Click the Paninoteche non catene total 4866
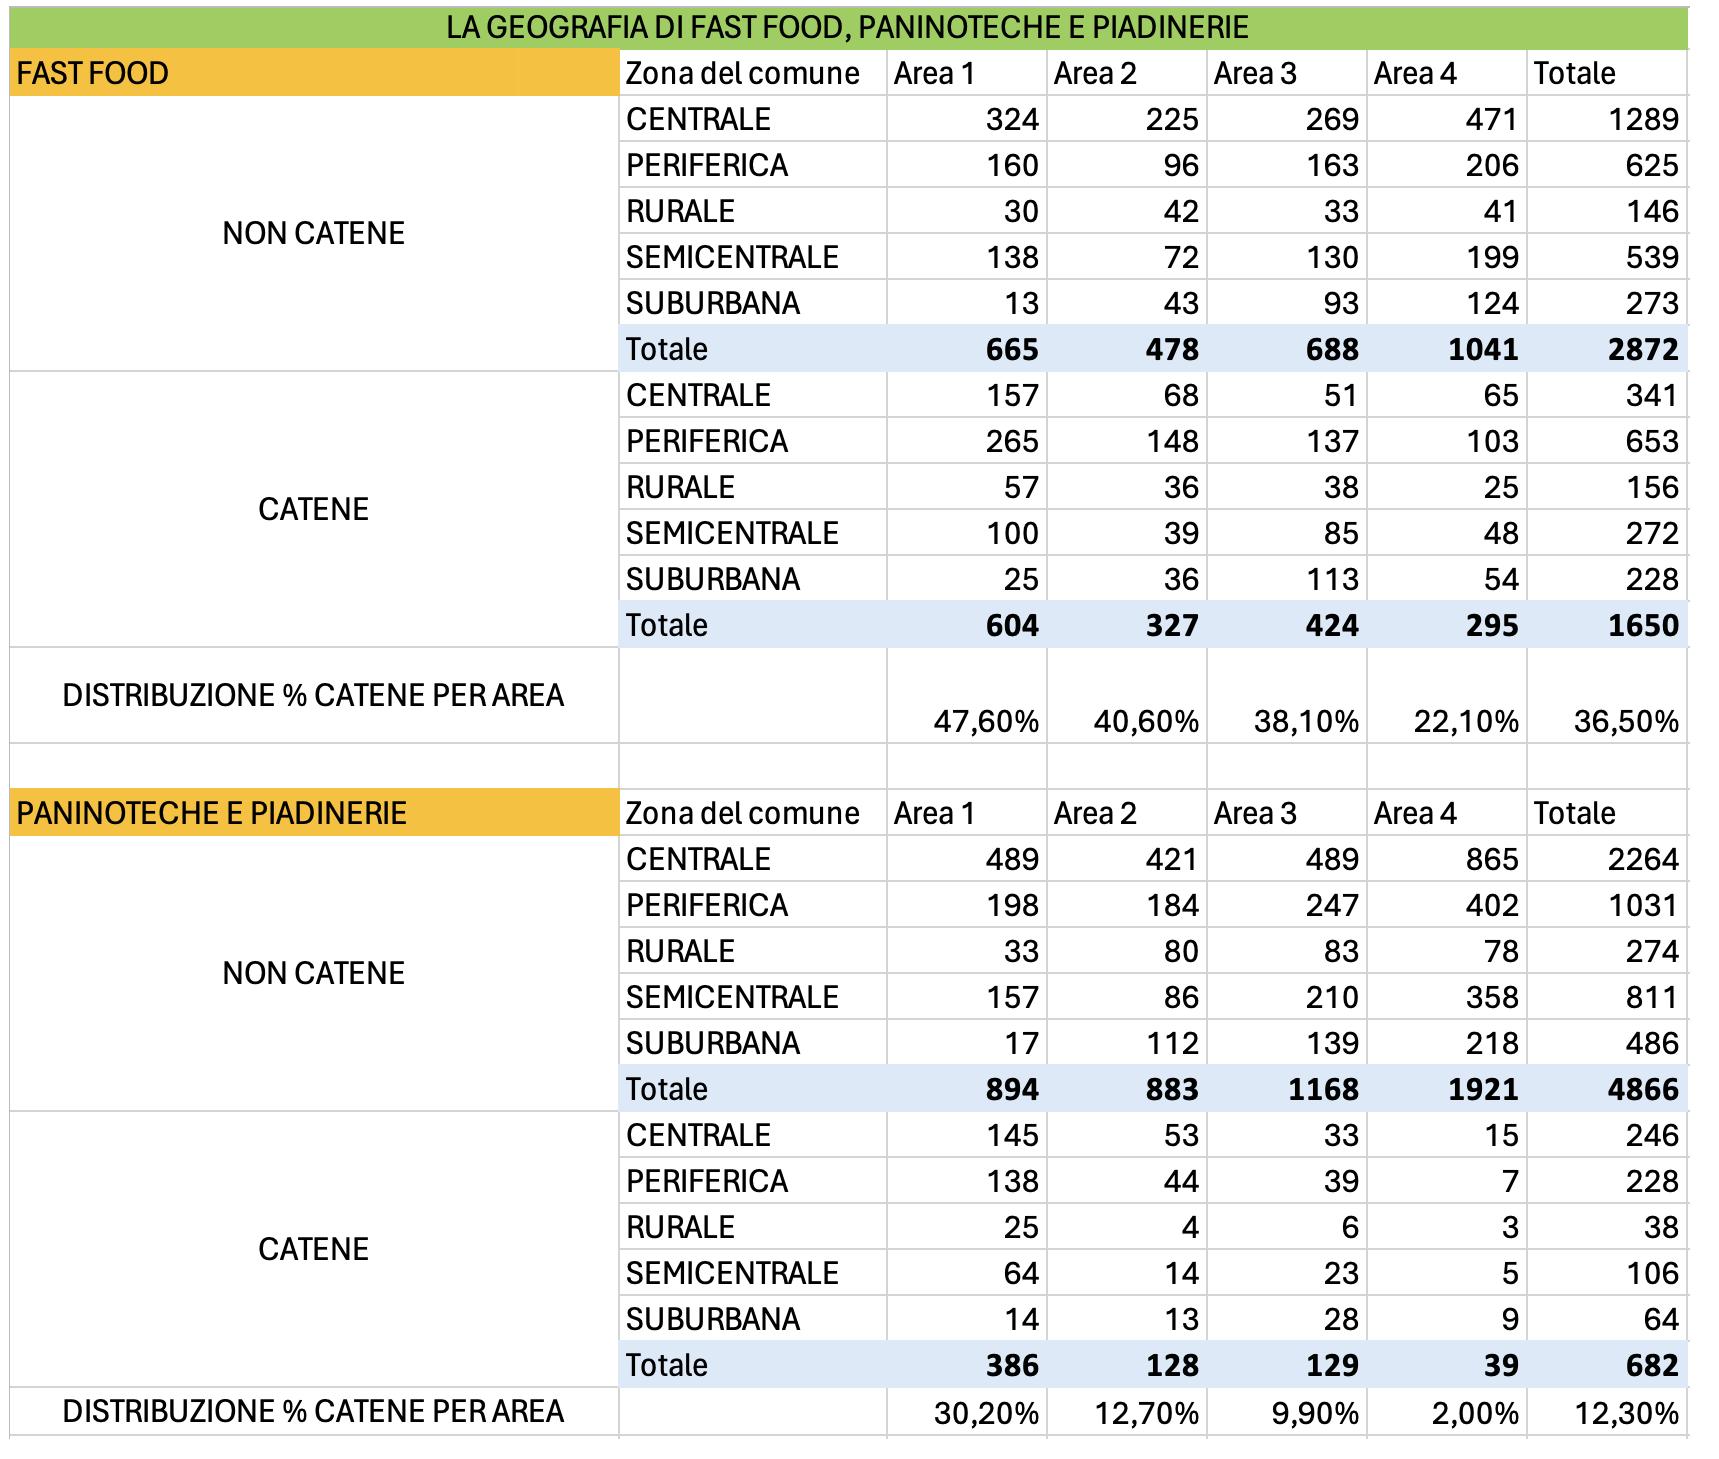 click(1607, 1089)
